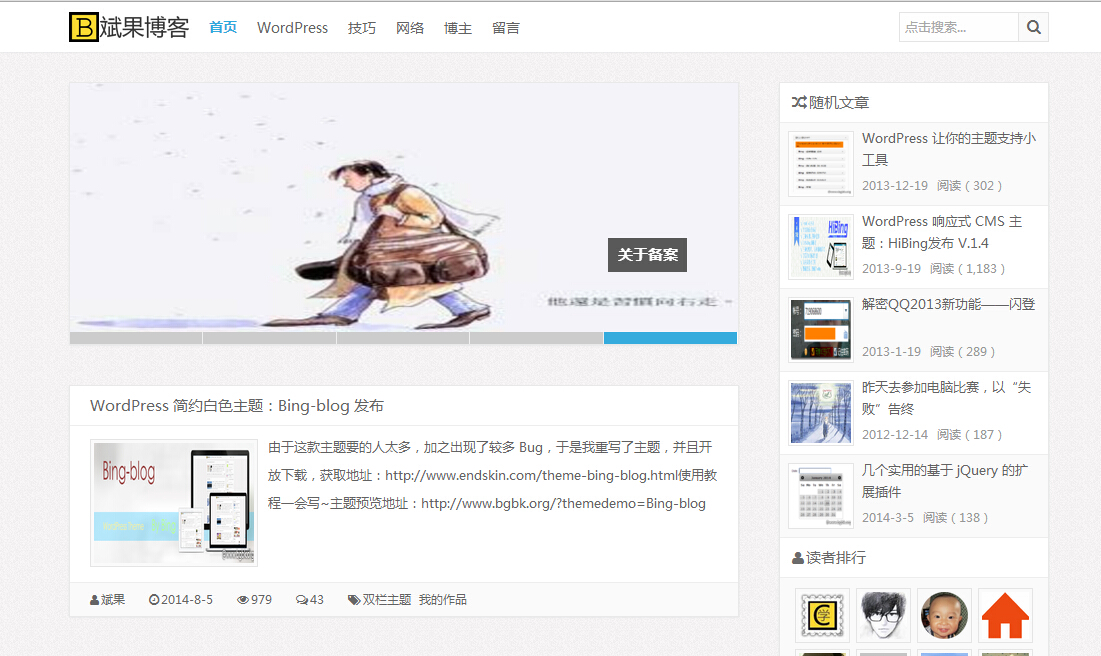Click the author icon next to 斌果
The height and width of the screenshot is (656, 1101).
pyautogui.click(x=94, y=600)
